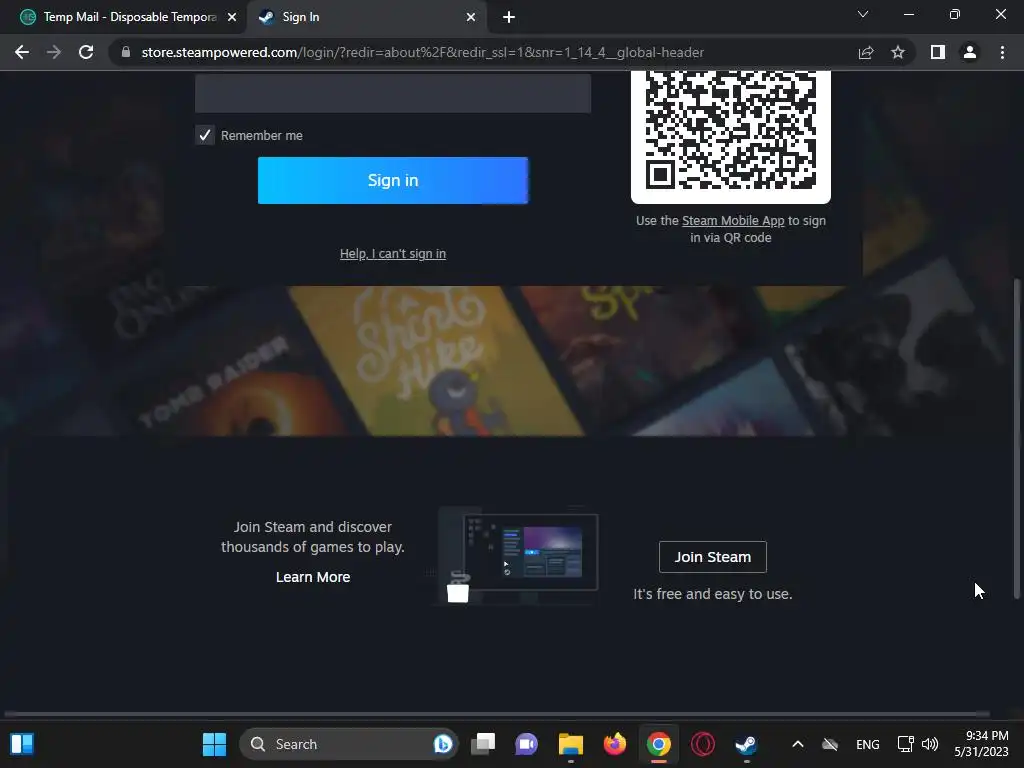Viewport: 1024px width, 768px height.
Task: Click the blue Sign in button
Action: [393, 180]
